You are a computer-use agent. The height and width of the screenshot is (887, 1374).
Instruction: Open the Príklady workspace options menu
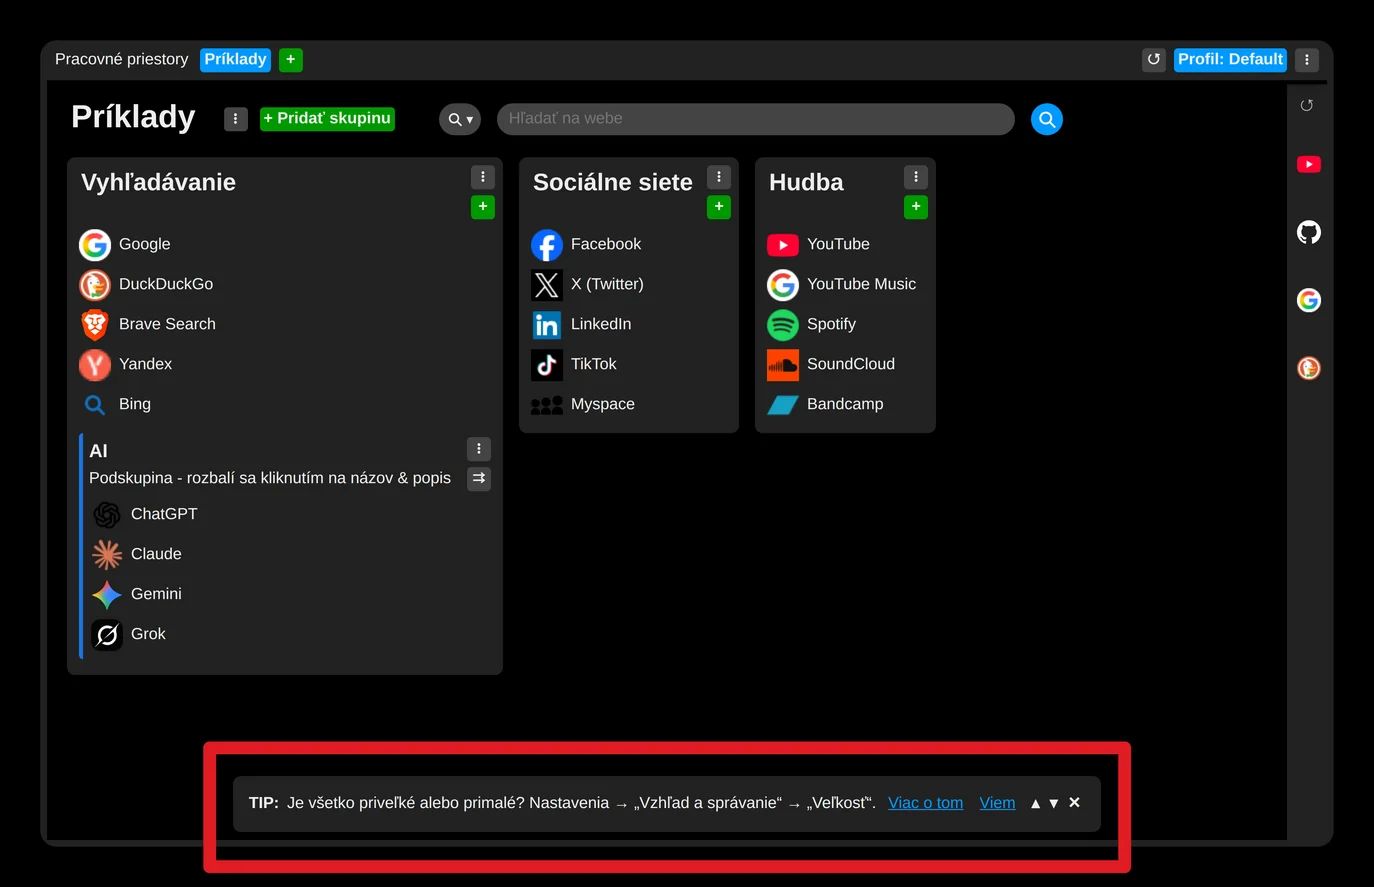236,119
